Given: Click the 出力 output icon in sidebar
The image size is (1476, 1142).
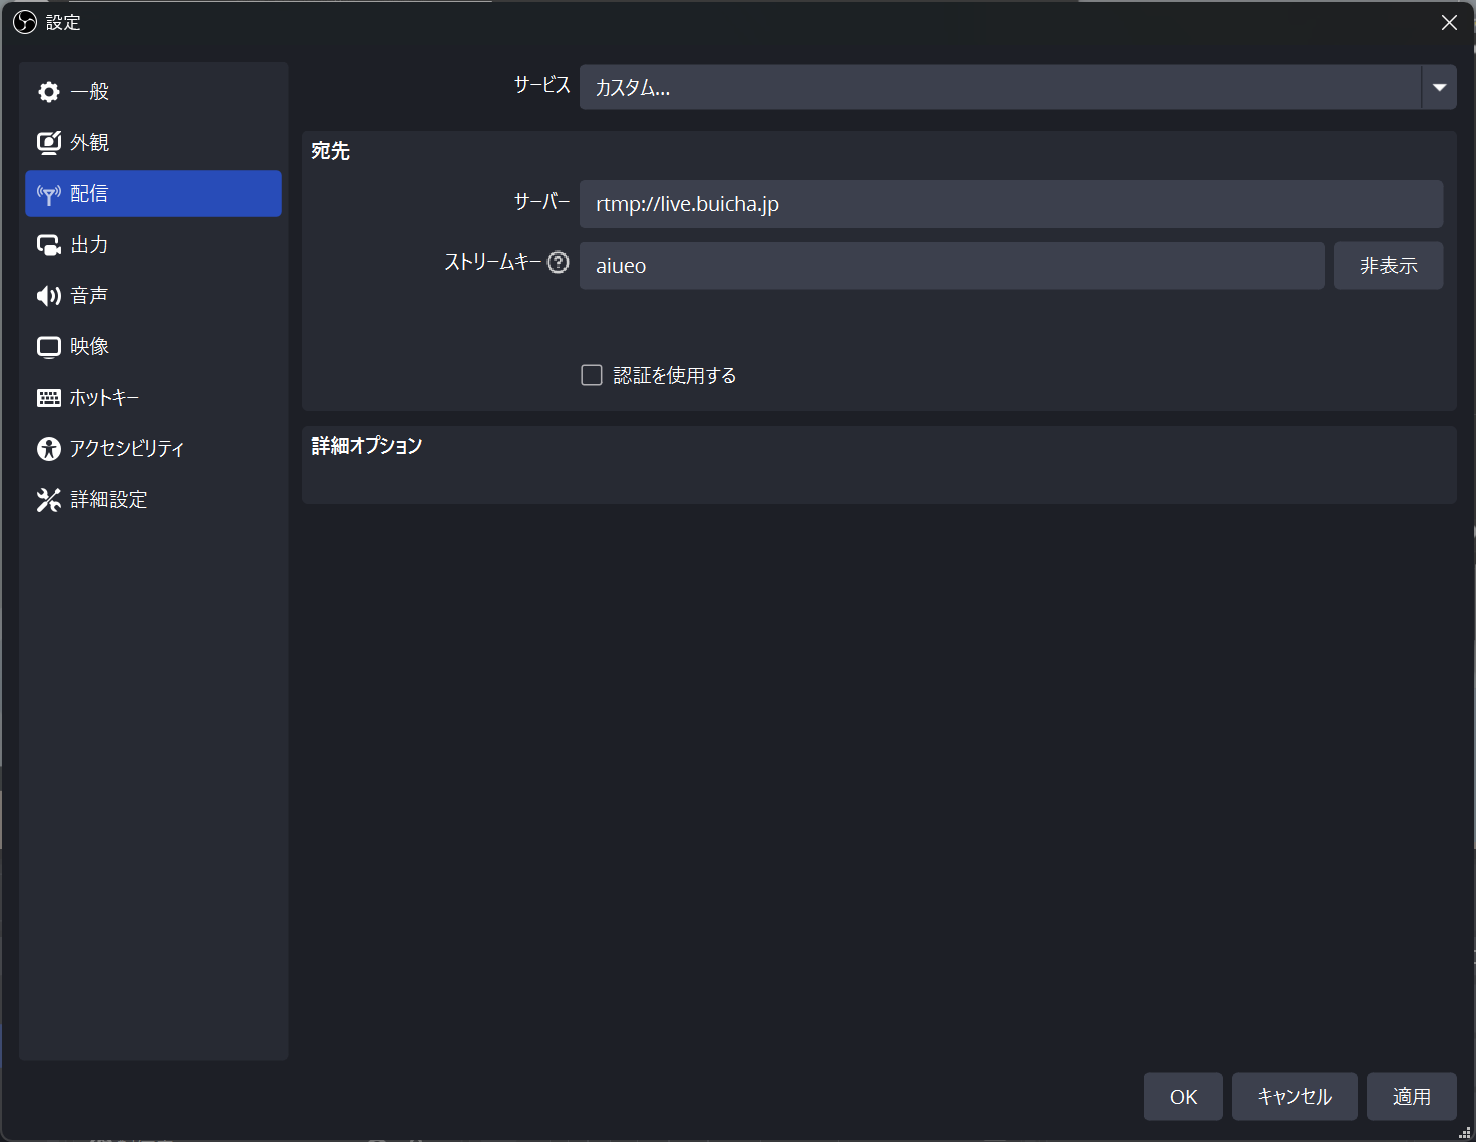Looking at the screenshot, I should [x=48, y=245].
